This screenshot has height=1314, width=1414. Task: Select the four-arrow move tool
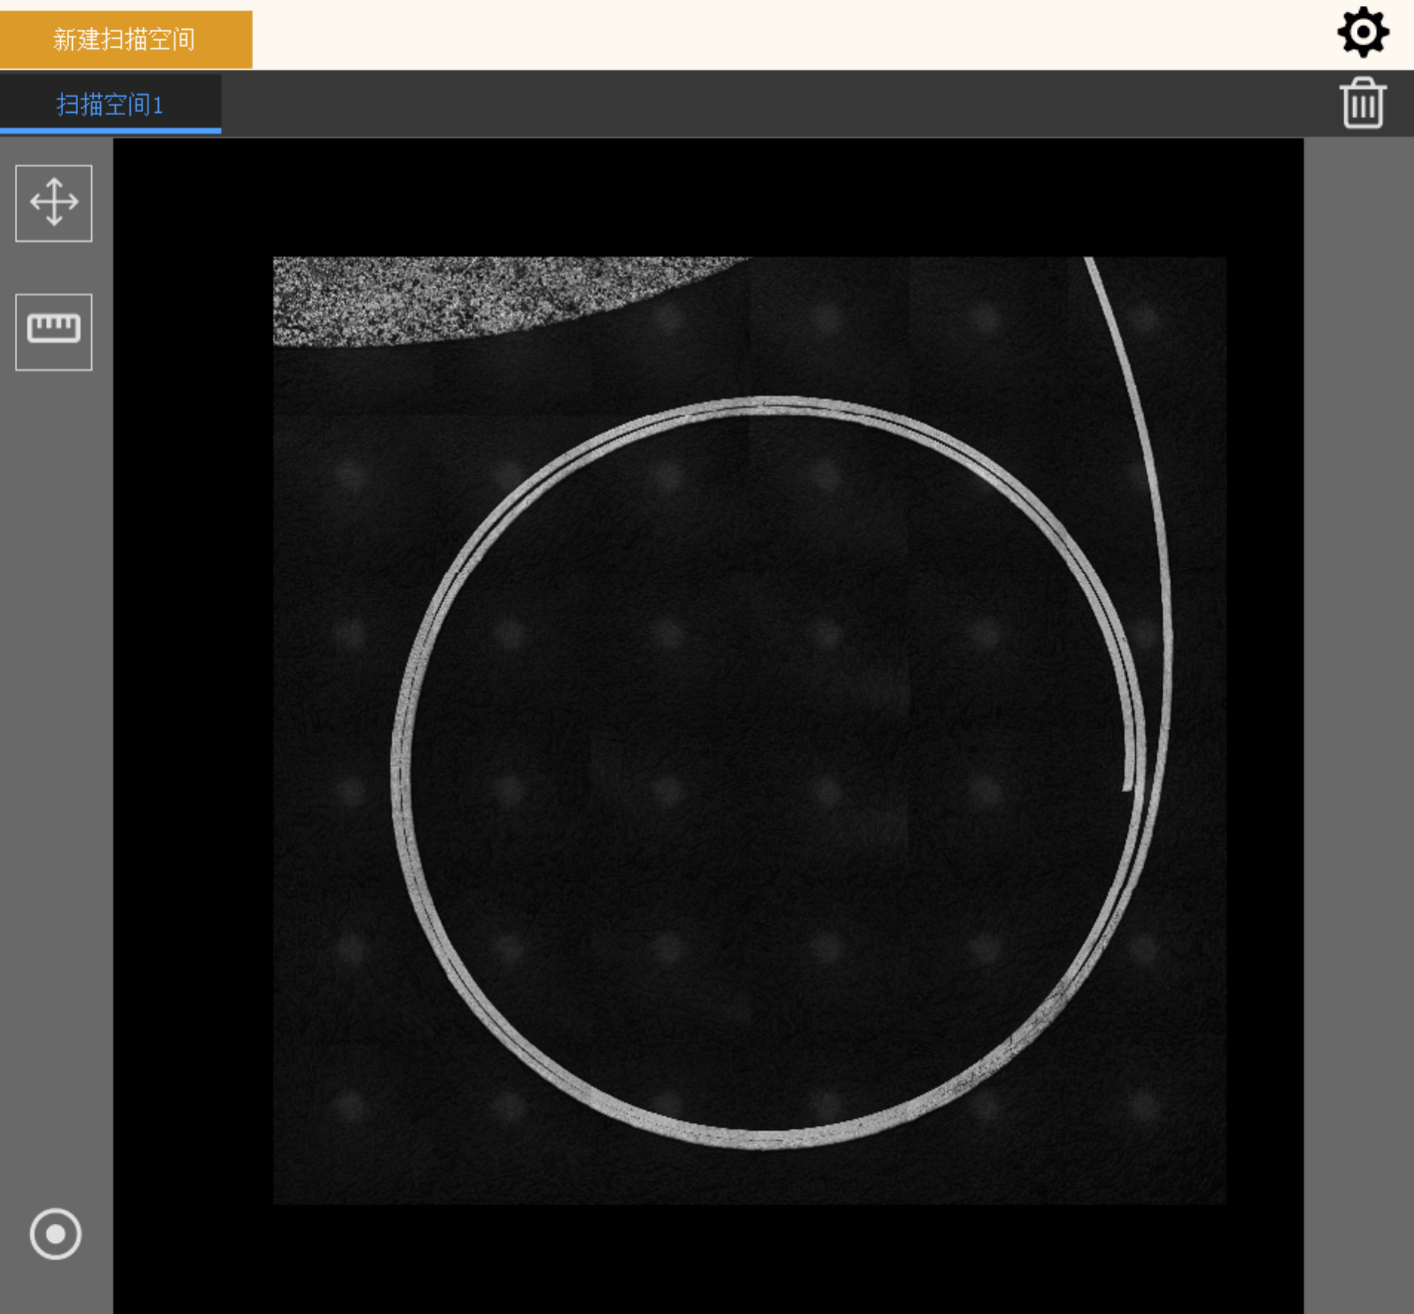coord(54,203)
